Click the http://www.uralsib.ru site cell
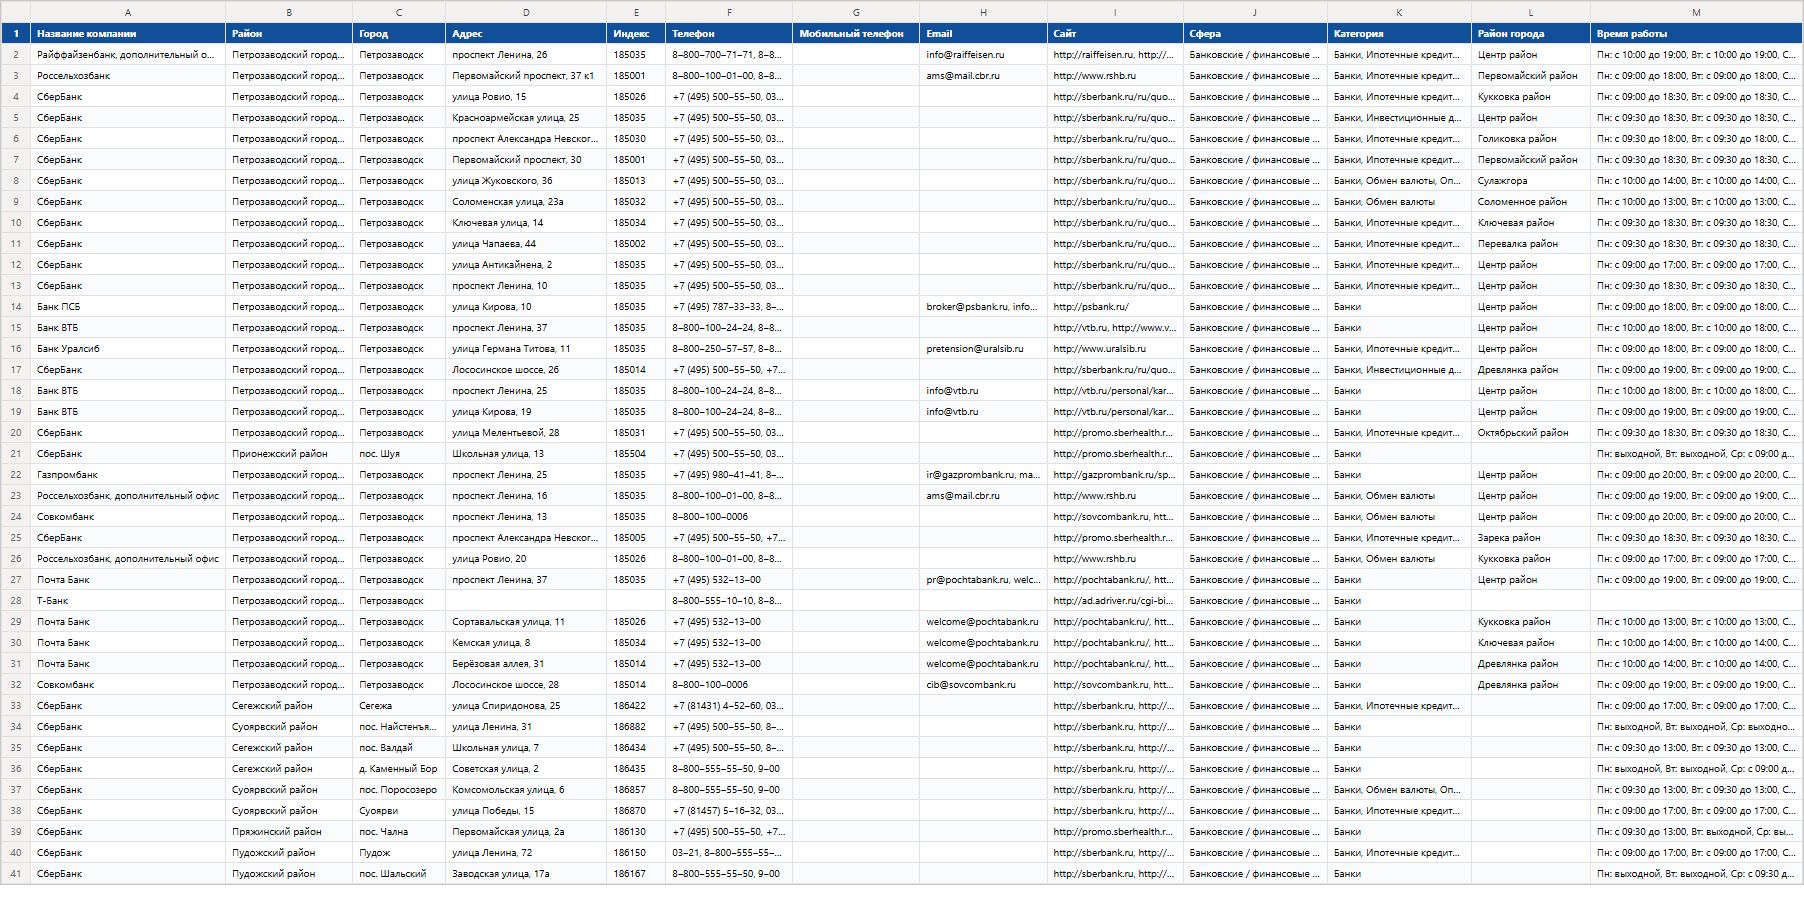Viewport: 1804px width, 902px height. pos(1115,349)
